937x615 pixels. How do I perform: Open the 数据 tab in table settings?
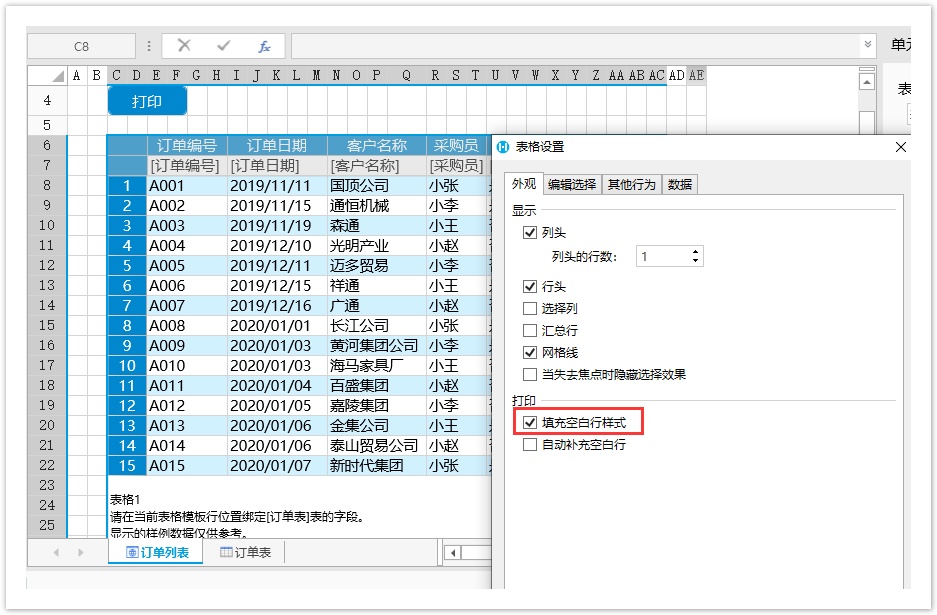(680, 184)
